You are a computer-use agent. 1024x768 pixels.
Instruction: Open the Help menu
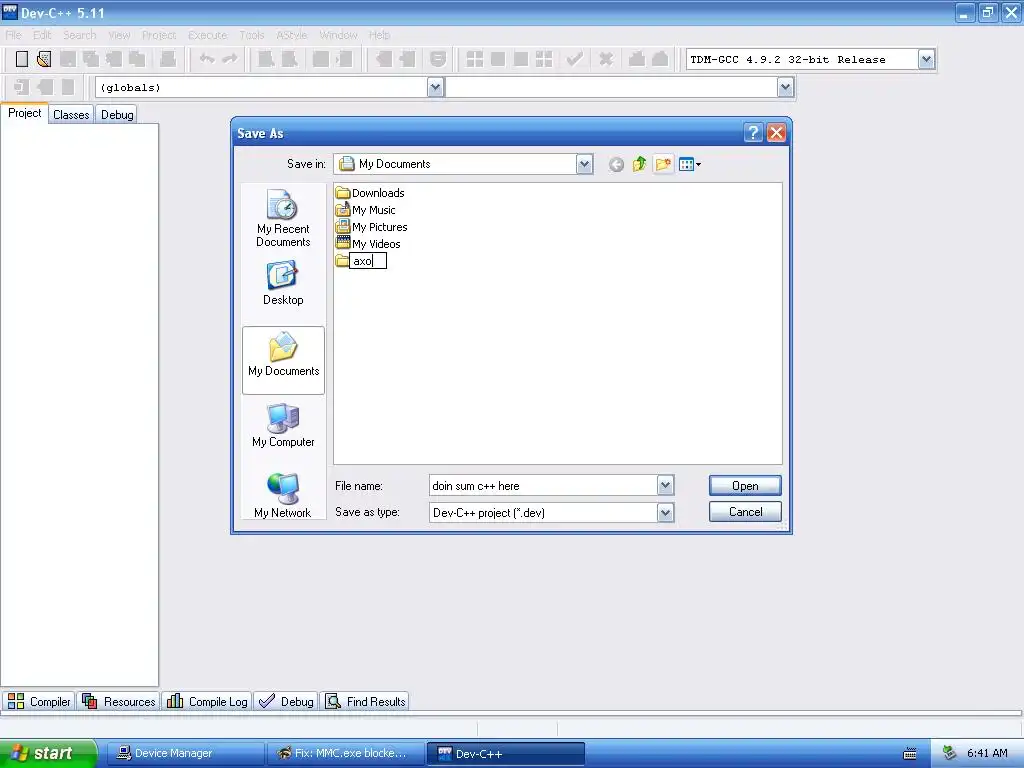[x=379, y=35]
